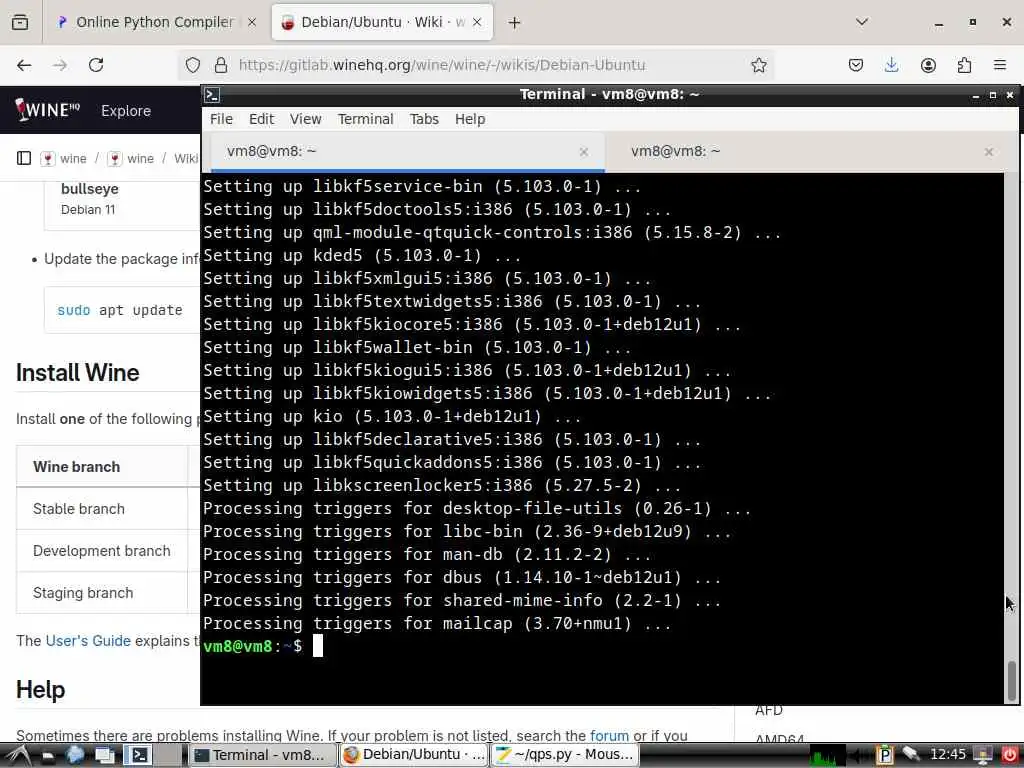Image resolution: width=1024 pixels, height=768 pixels.
Task: Click the 12:45 clock in the tray
Action: (x=948, y=754)
